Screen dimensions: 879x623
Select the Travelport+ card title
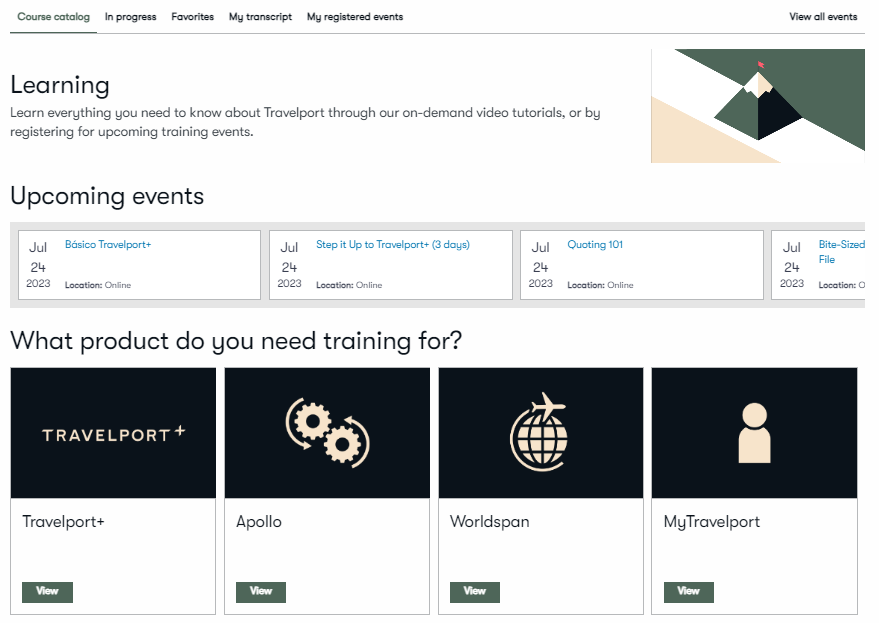pos(63,522)
